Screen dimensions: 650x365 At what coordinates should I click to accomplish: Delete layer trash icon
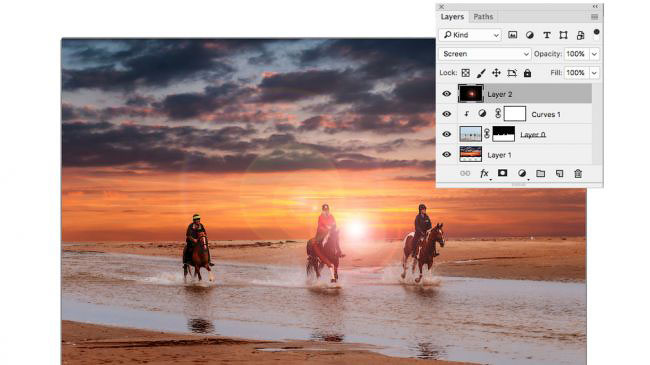pos(578,173)
